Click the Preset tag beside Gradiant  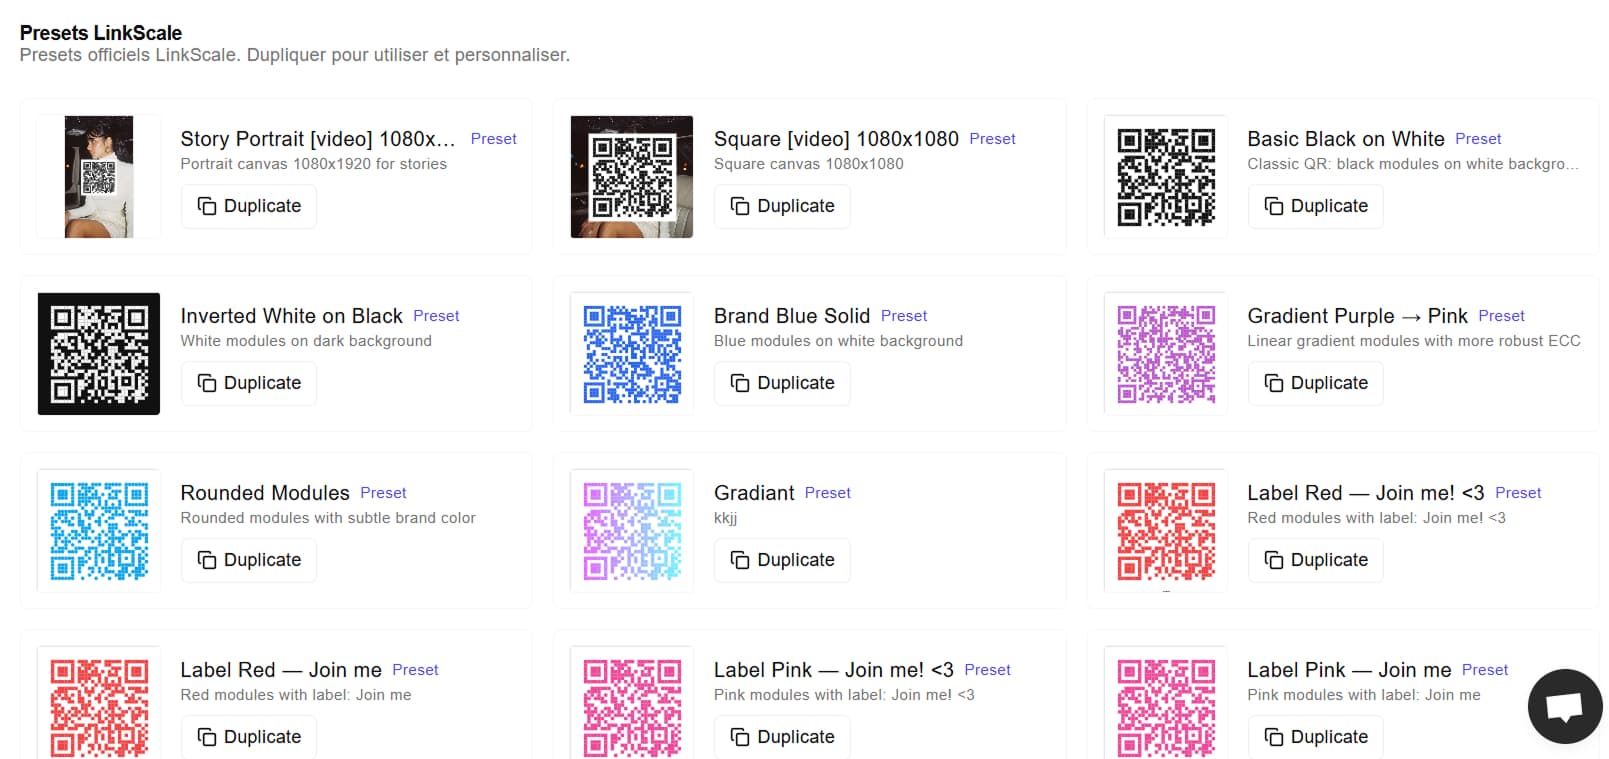tap(827, 493)
